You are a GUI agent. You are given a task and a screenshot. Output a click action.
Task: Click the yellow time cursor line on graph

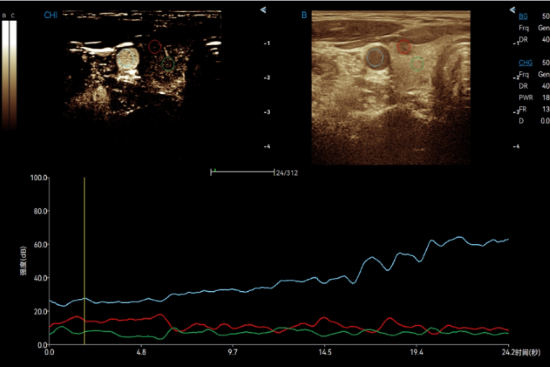pos(85,261)
